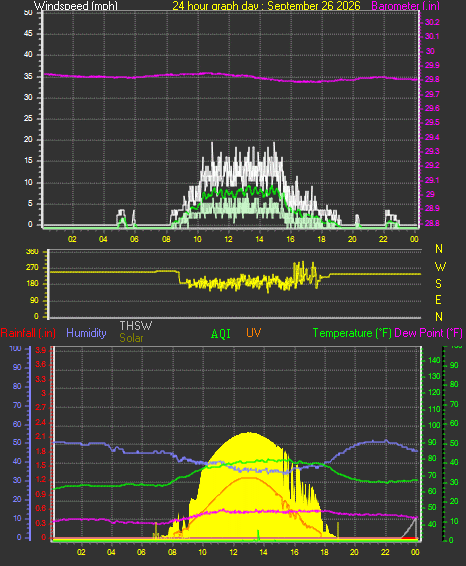
Task: Select the UV legend label
Action: [x=253, y=332]
